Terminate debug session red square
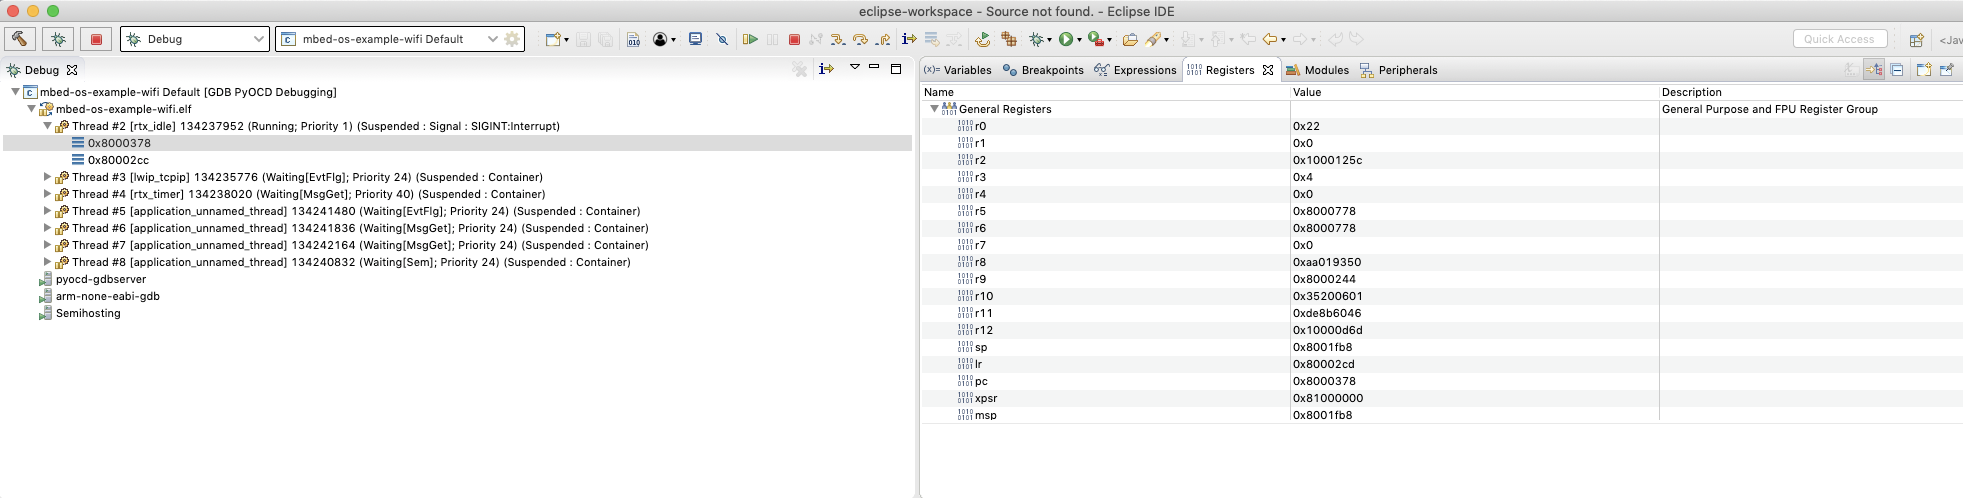This screenshot has height=498, width=1963. pos(794,39)
